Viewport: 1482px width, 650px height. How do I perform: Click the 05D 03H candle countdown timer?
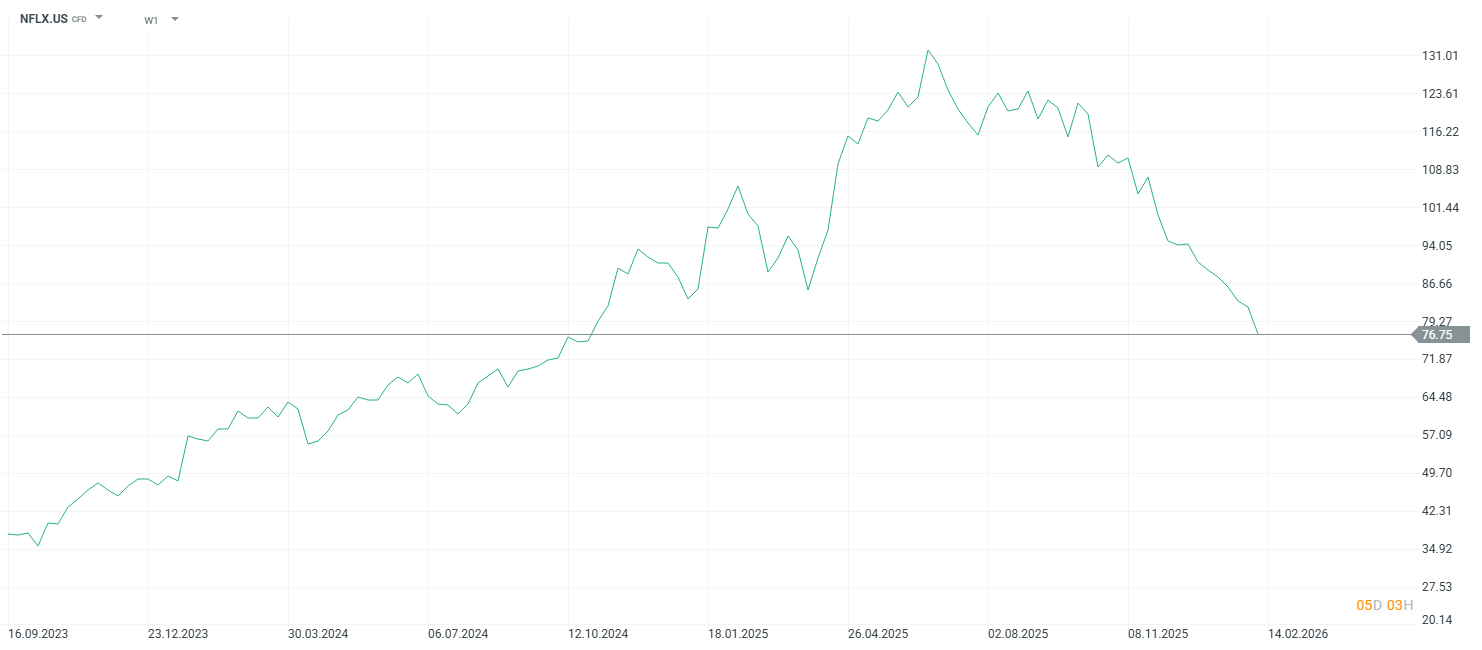(1384, 605)
